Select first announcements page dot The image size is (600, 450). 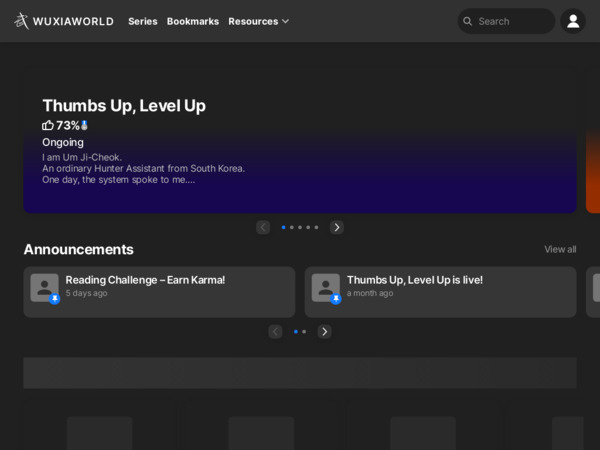pos(296,332)
